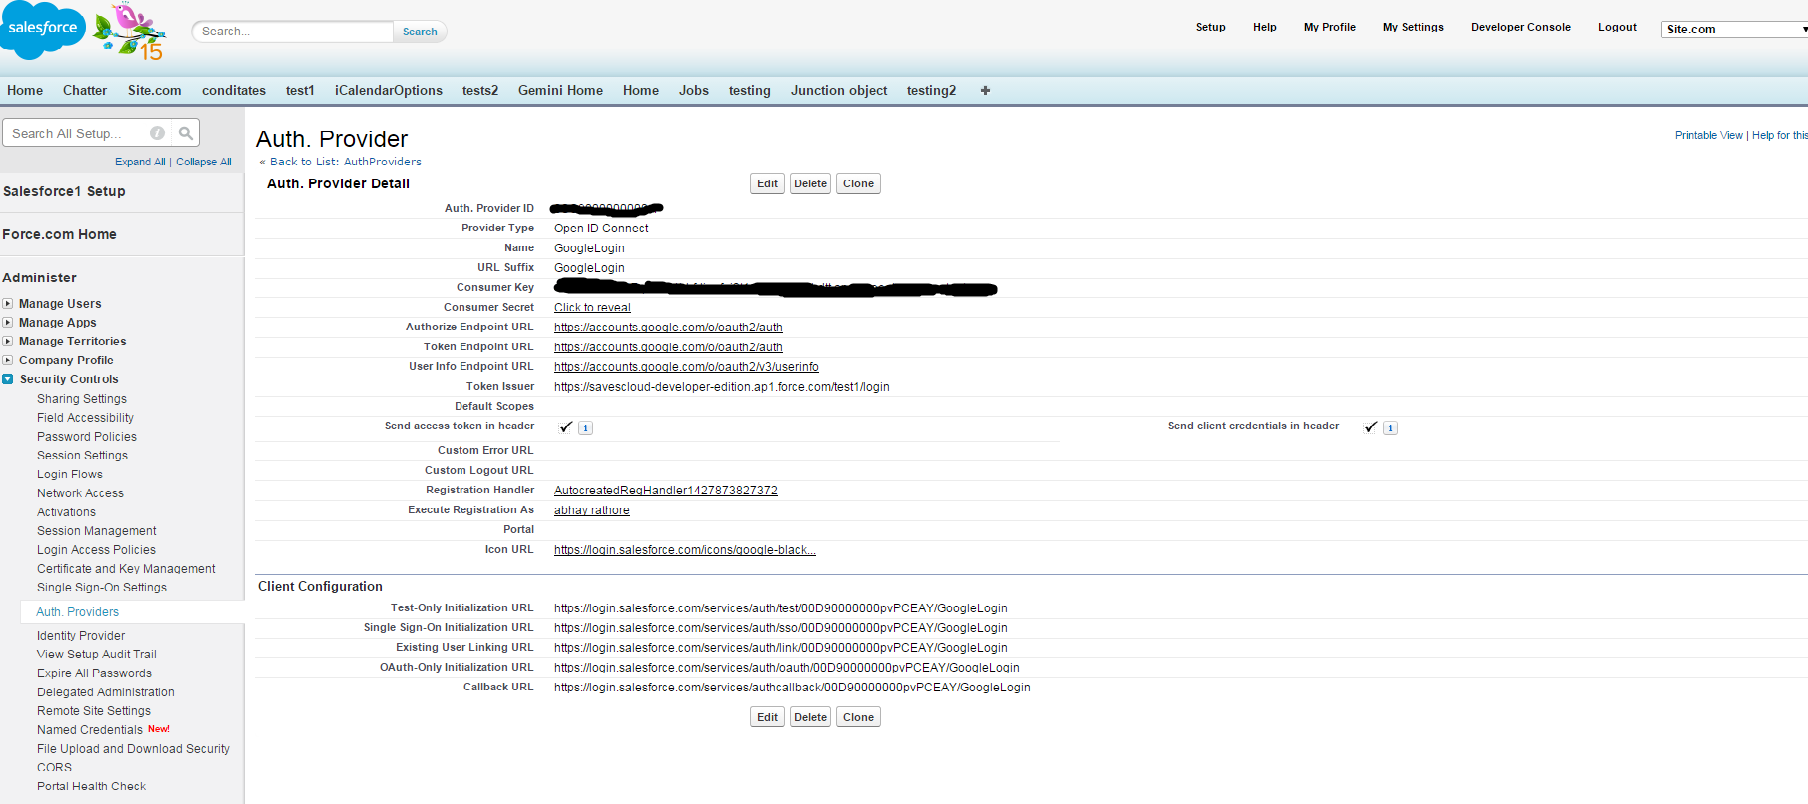
Task: Open the Token Endpoint URL link
Action: pyautogui.click(x=668, y=347)
